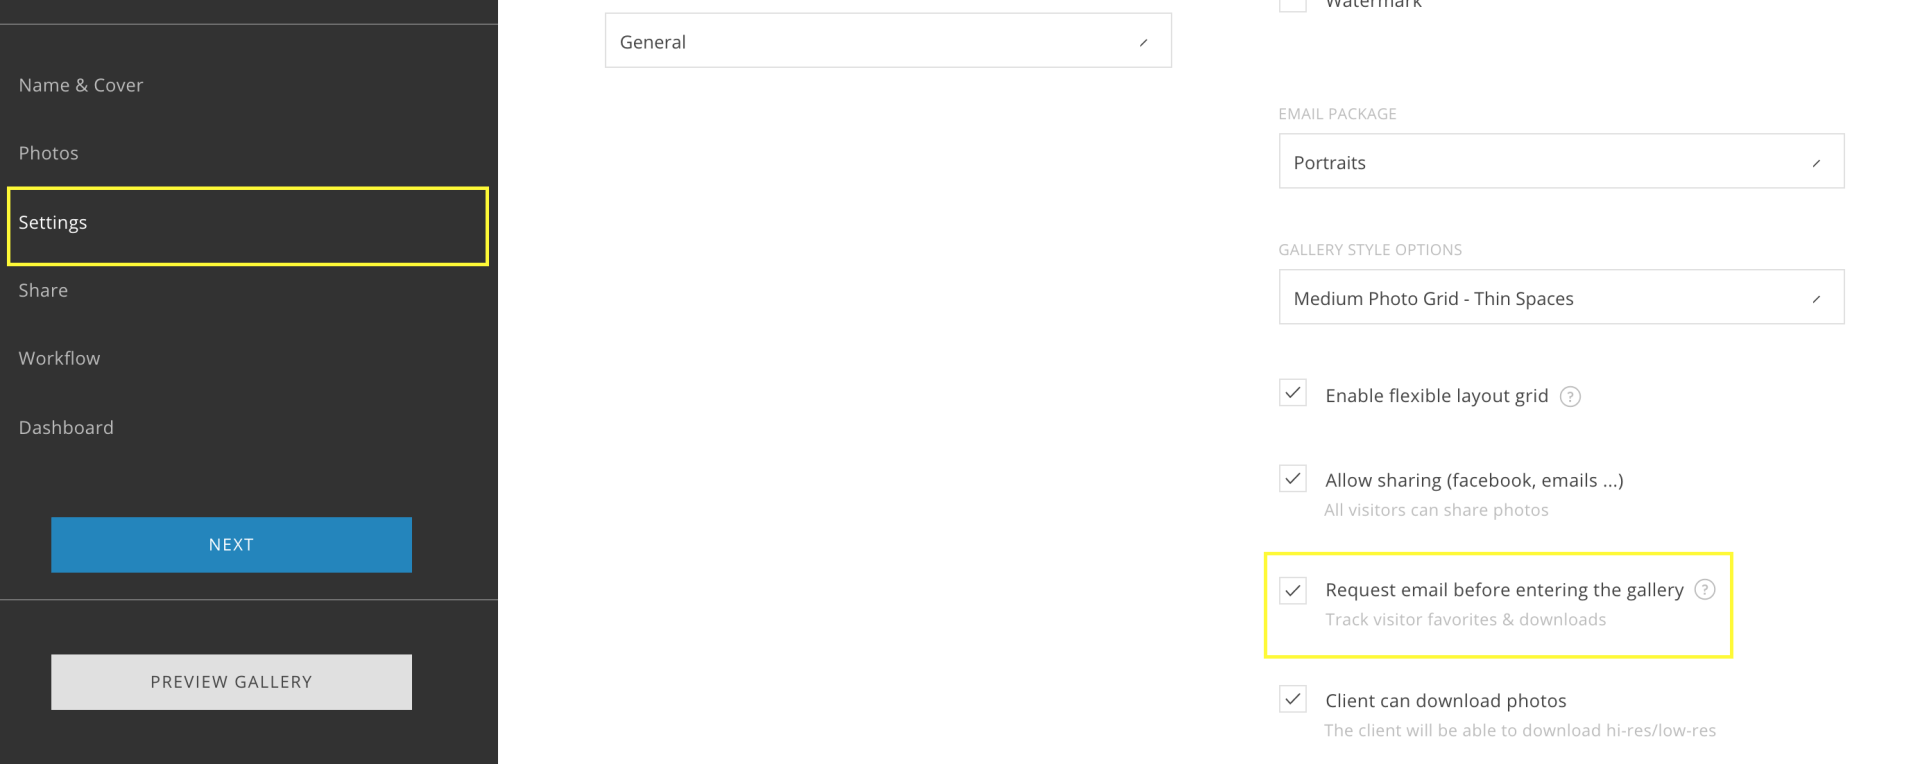Expand the Email Package Portraits dropdown
Image resolution: width=1920 pixels, height=764 pixels.
click(1560, 161)
